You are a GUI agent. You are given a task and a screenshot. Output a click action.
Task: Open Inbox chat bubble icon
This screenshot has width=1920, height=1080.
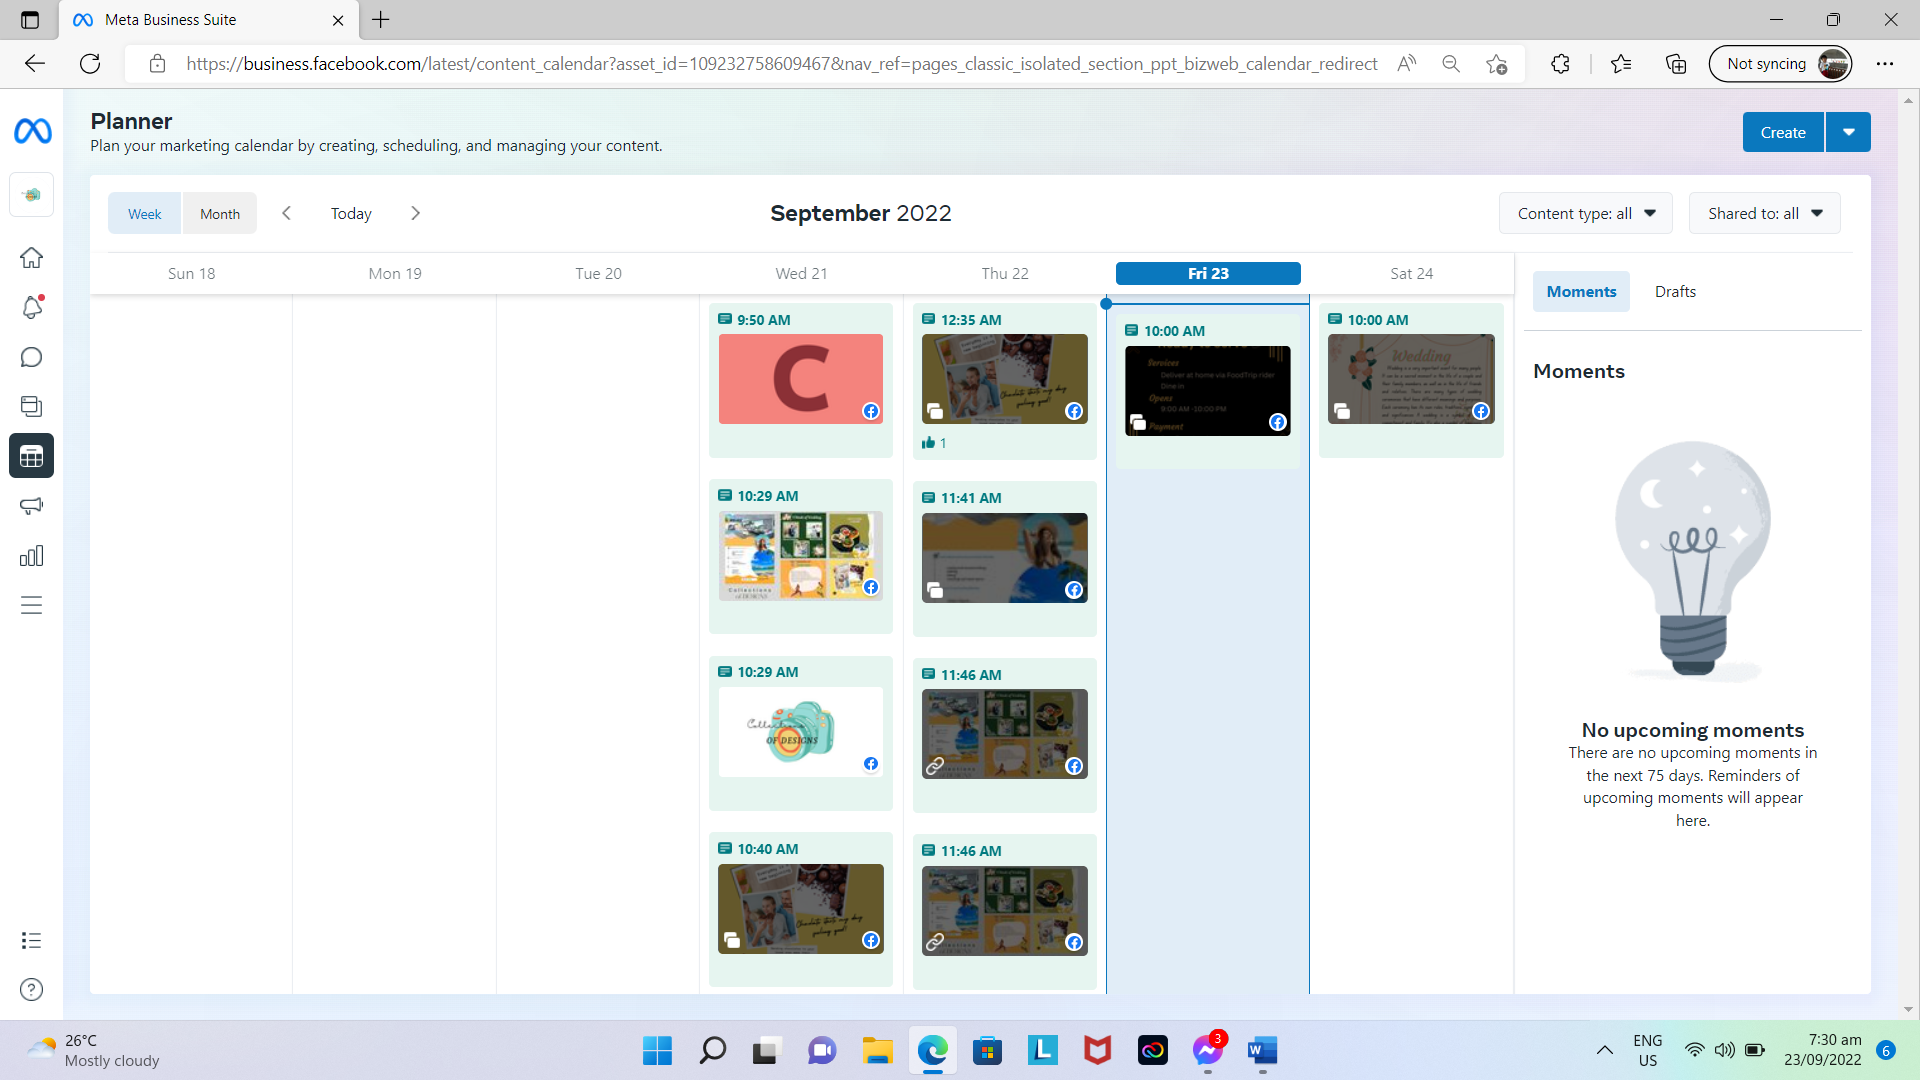tap(32, 357)
